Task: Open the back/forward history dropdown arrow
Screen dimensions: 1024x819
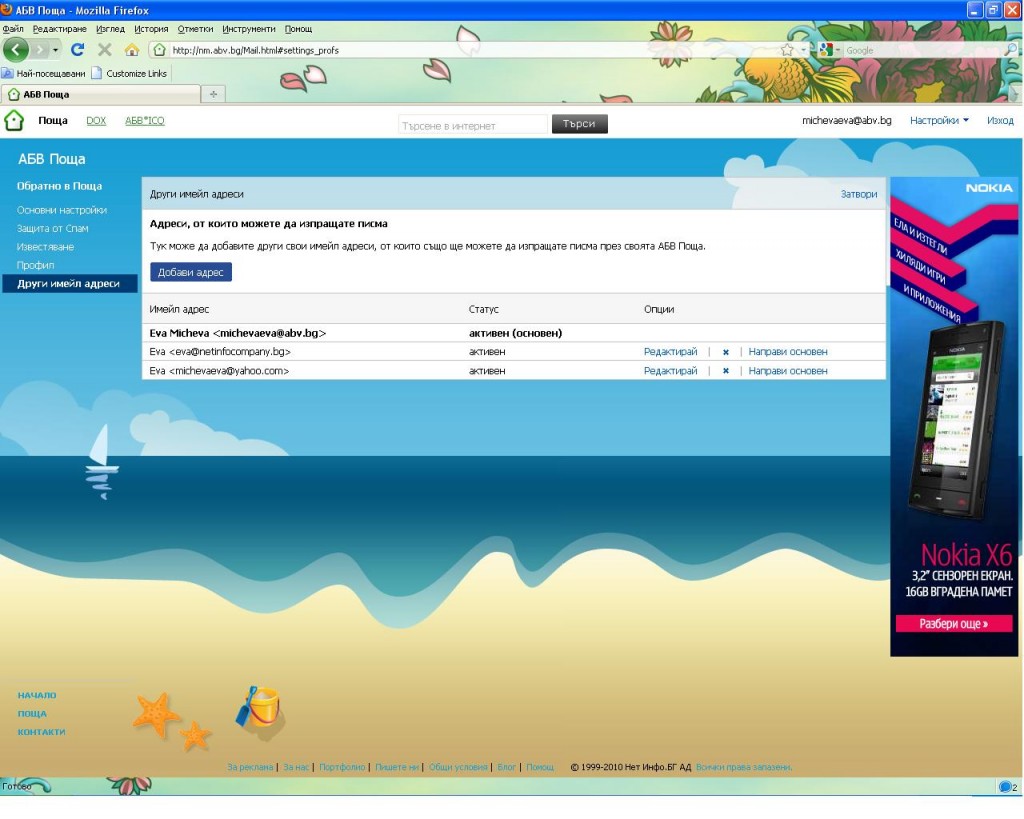Action: pyautogui.click(x=55, y=49)
